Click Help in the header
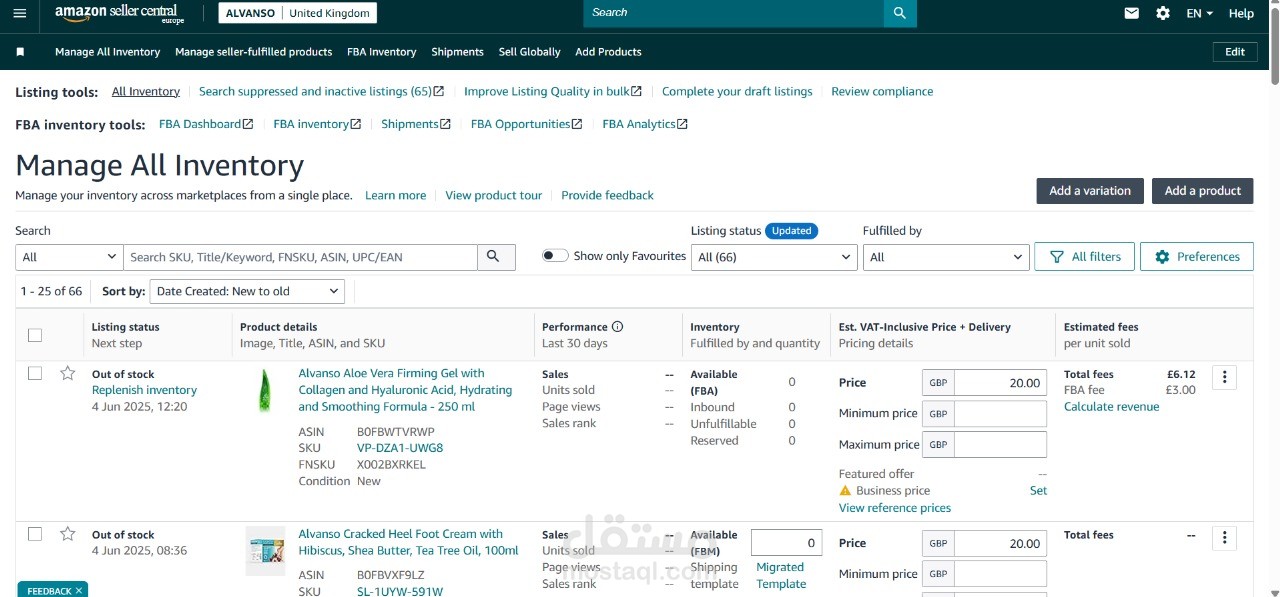 click(1241, 13)
